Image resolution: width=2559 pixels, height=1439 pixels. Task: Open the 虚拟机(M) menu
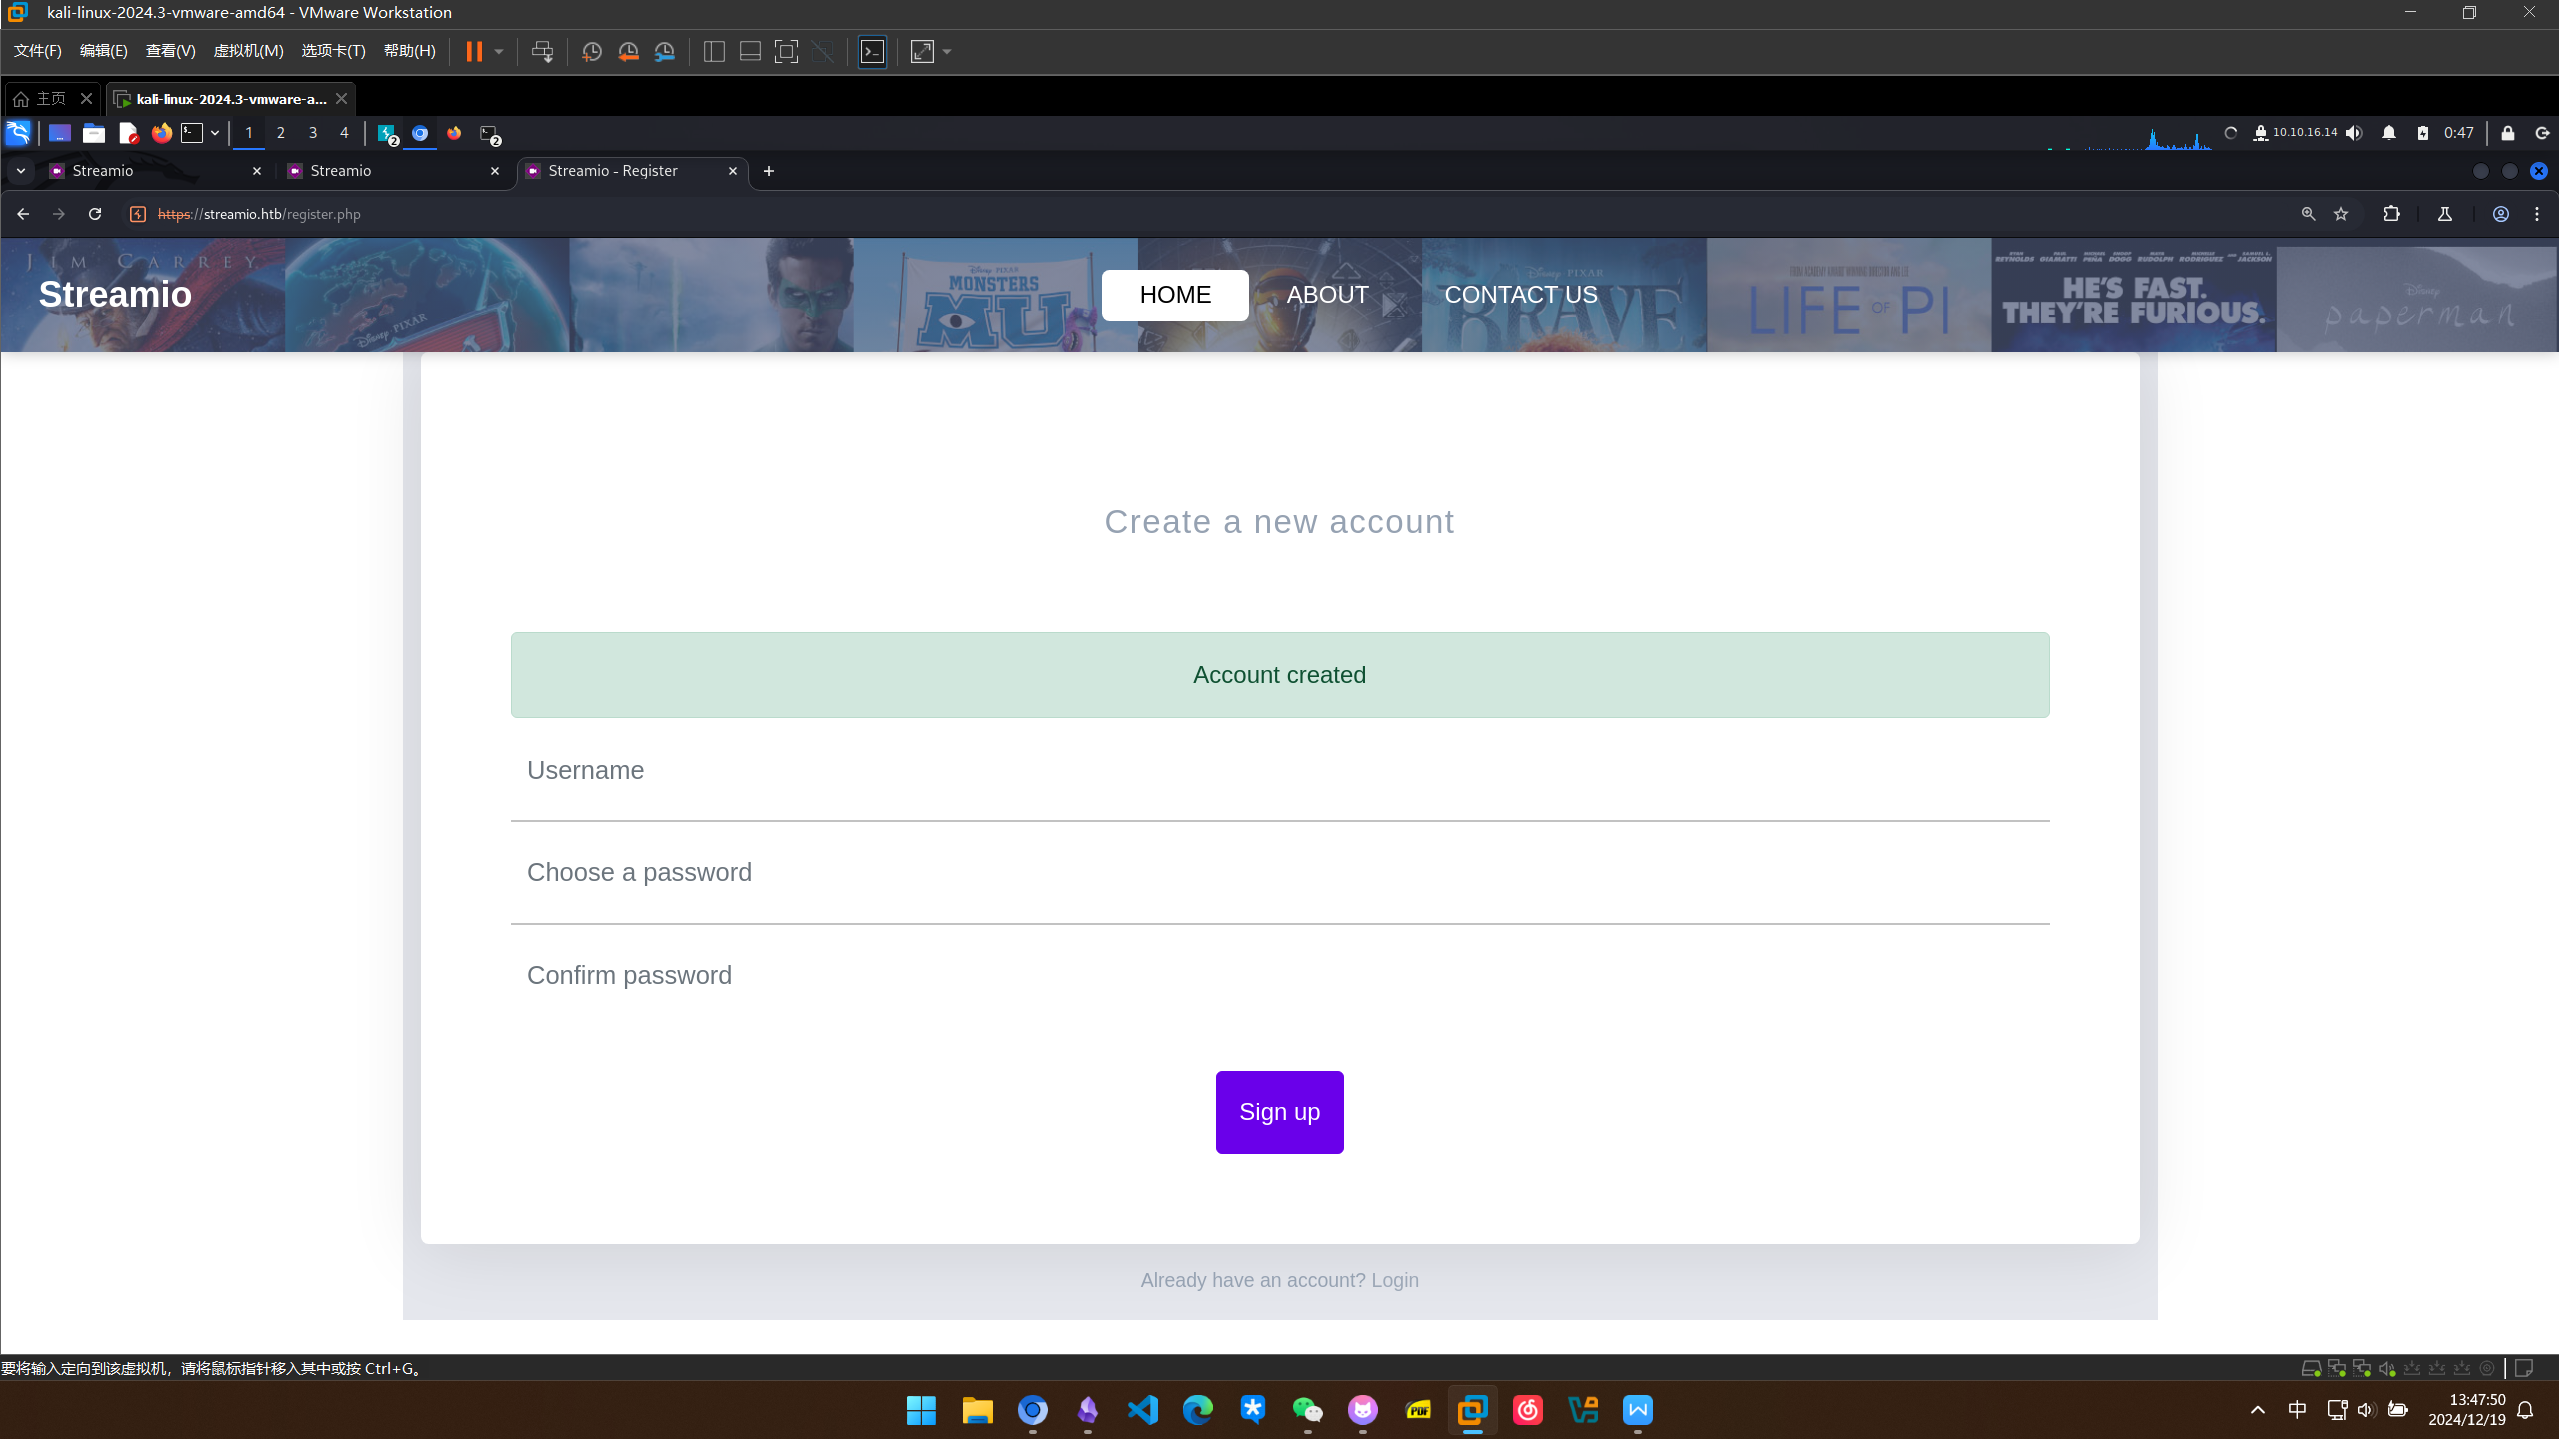point(248,51)
